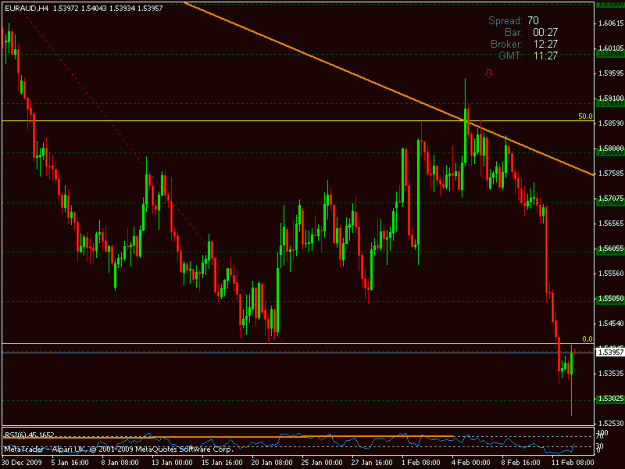The image size is (625, 469).
Task: Click the 1.56055 price axis label
Action: tap(610, 248)
